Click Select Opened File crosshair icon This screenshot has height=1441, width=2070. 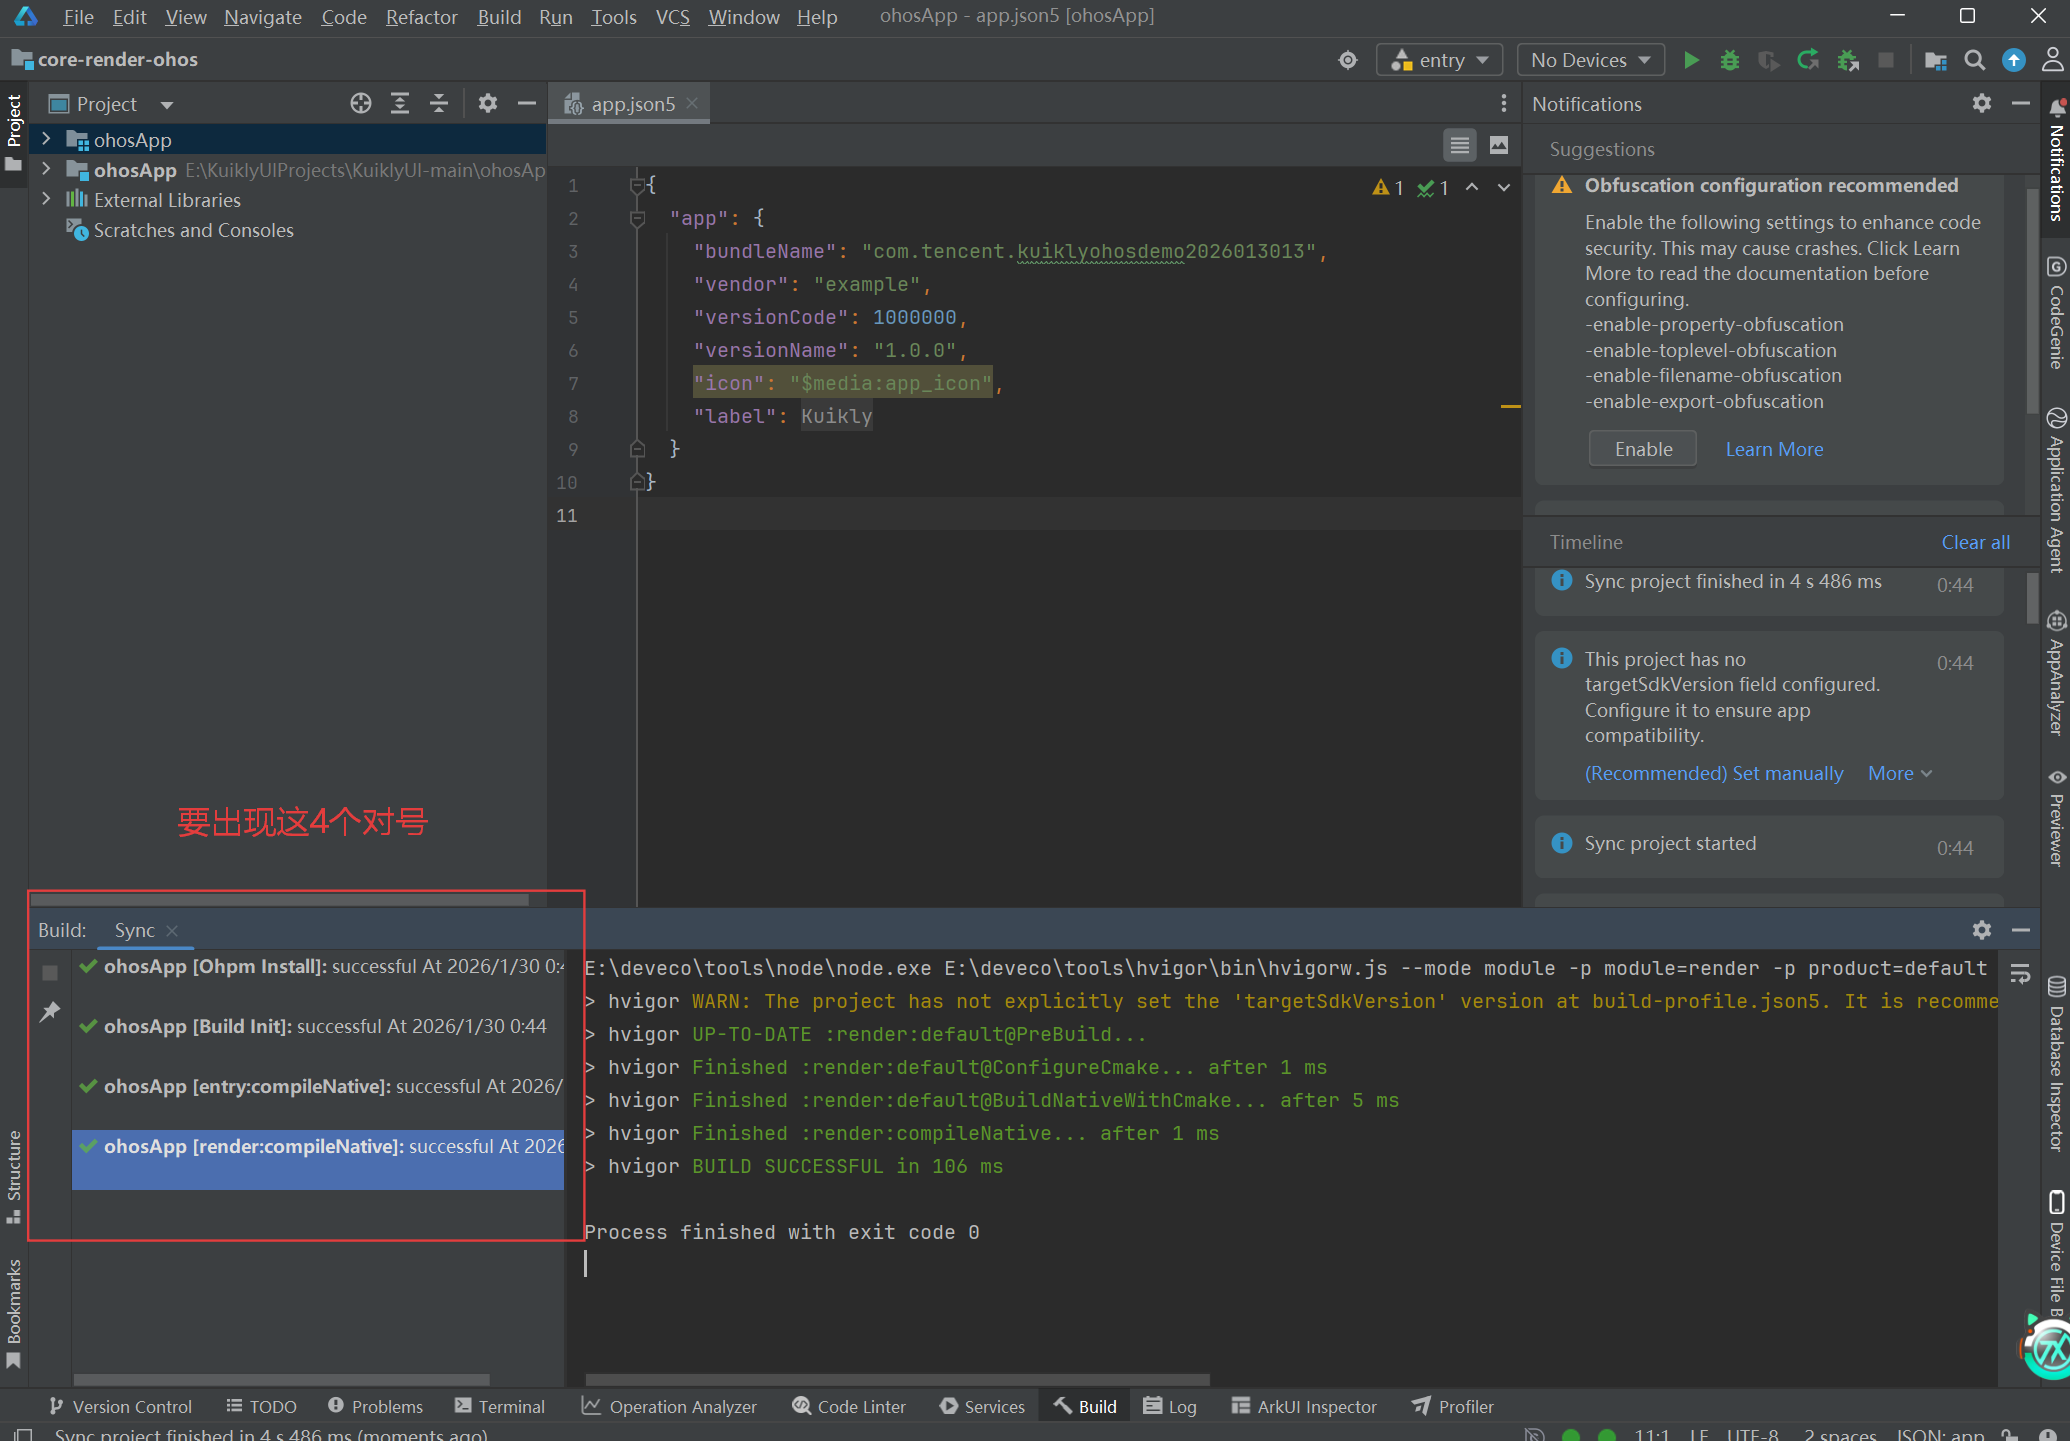click(361, 104)
